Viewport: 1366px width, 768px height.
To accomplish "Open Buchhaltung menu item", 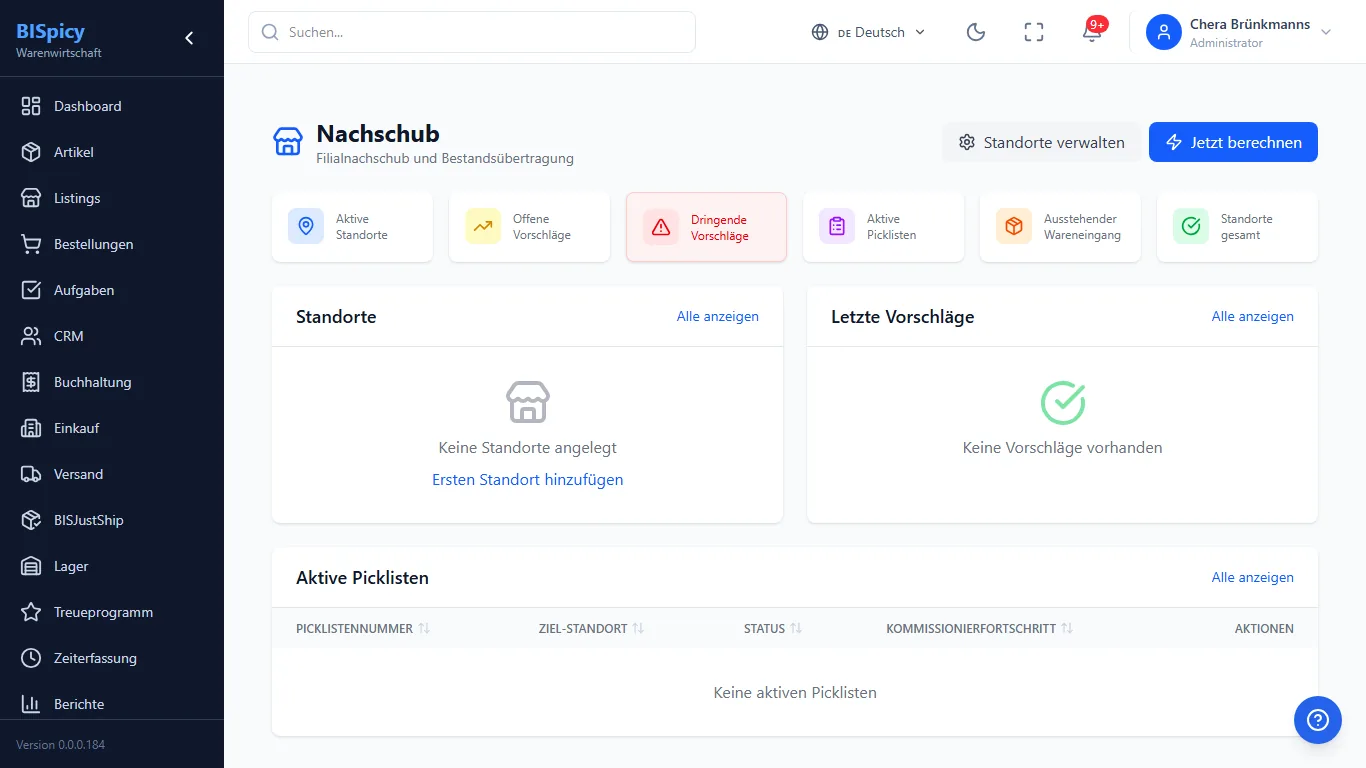I will tap(112, 382).
